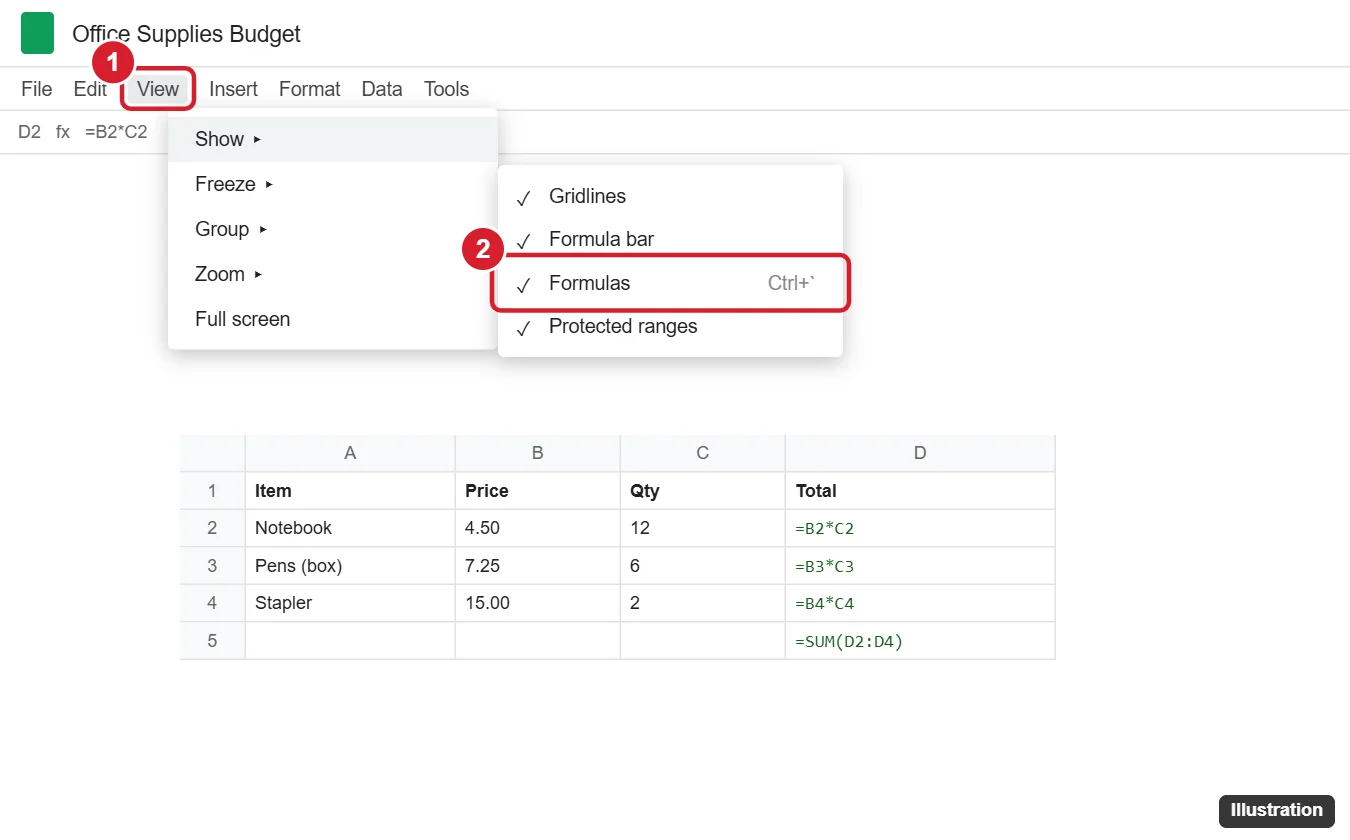Toggle the Formula bar option

670,239
